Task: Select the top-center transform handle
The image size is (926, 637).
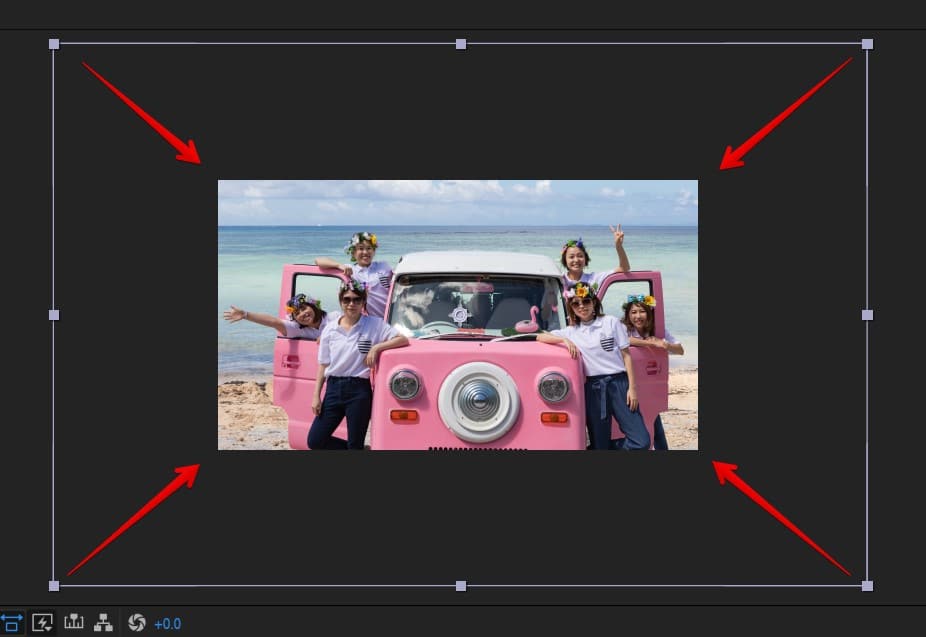Action: click(461, 44)
